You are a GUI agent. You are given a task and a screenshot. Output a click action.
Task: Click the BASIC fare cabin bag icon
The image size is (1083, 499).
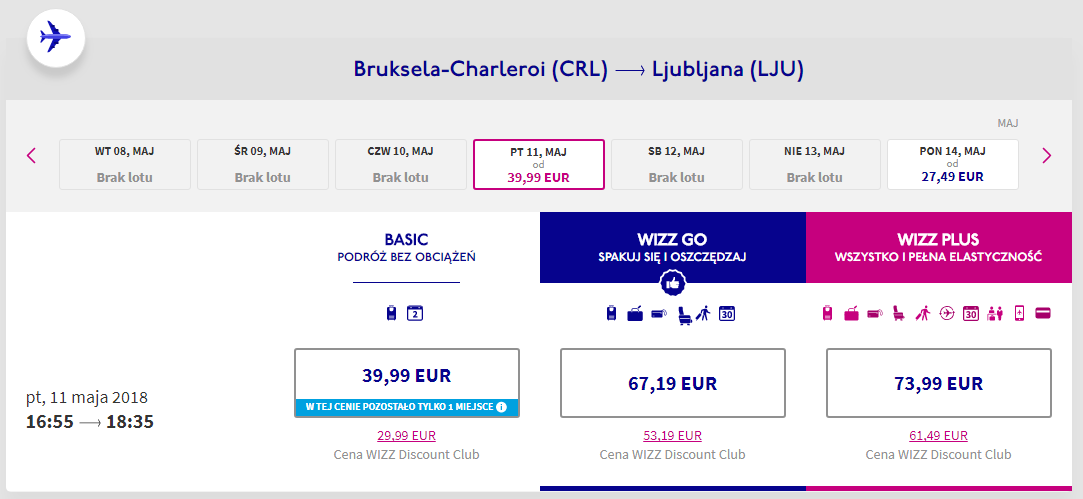tap(392, 314)
